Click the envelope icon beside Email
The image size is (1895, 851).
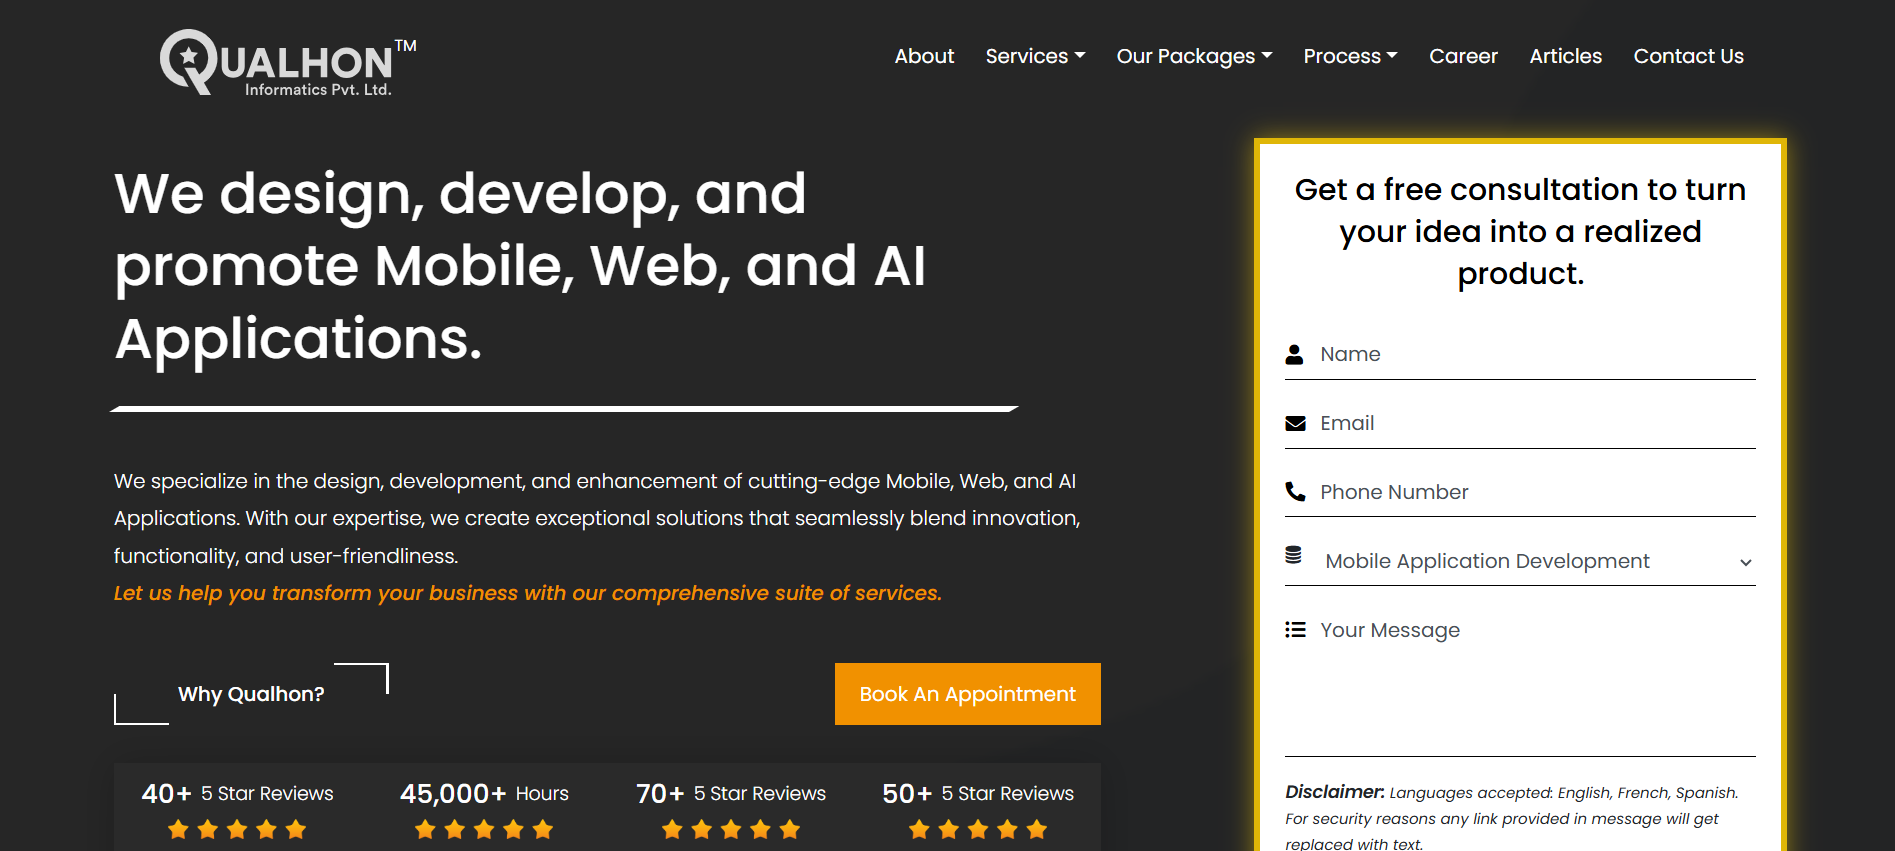click(1295, 423)
